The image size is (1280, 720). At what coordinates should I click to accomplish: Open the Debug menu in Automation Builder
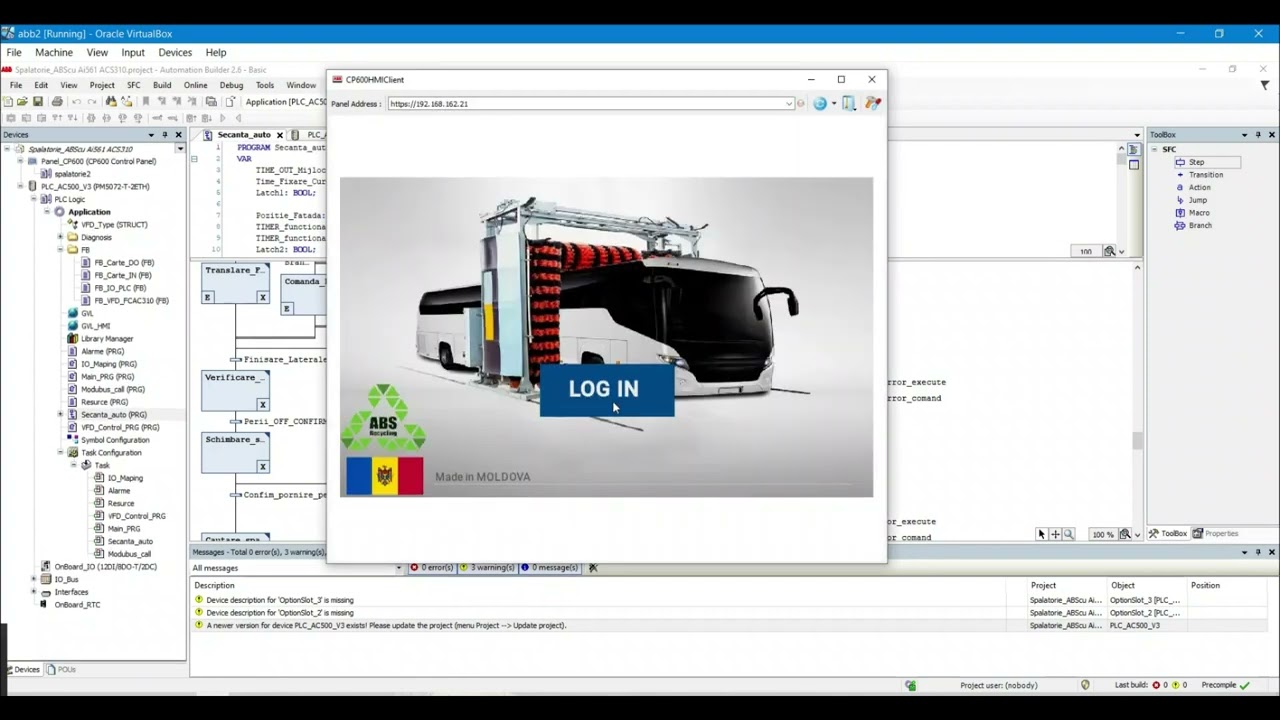(x=231, y=85)
